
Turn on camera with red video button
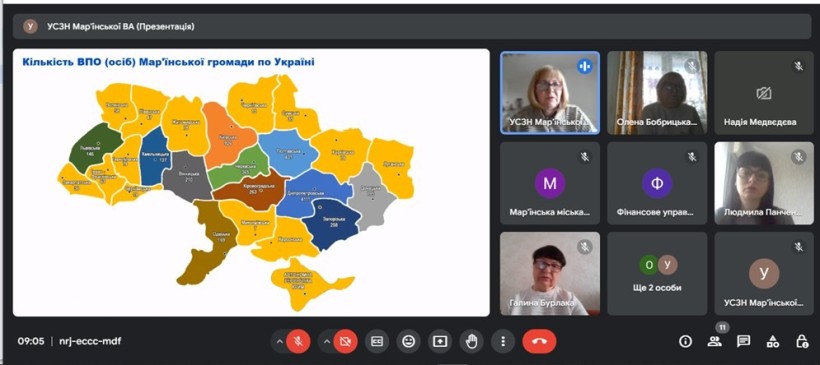[x=345, y=341]
